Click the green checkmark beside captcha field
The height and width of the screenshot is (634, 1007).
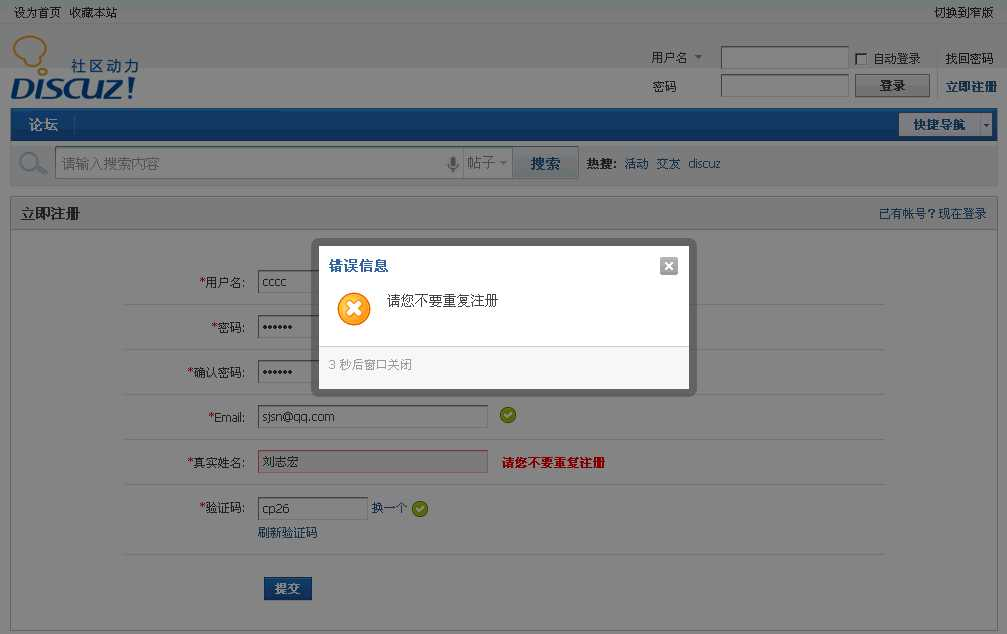420,508
